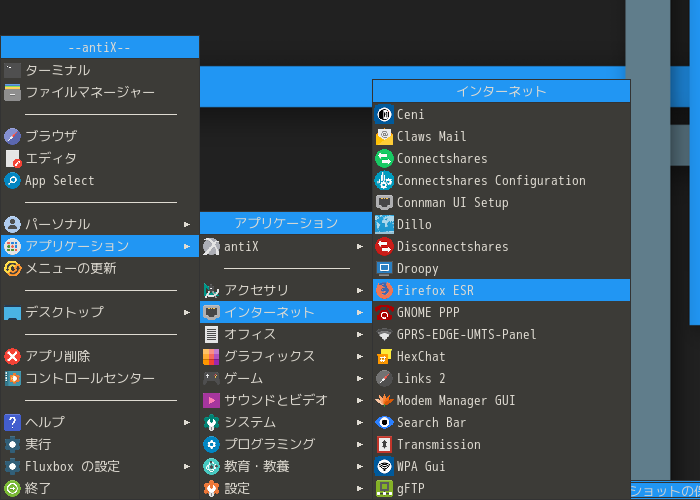Image resolution: width=700 pixels, height=500 pixels.
Task: Click the WPA Gui wifi icon
Action: (384, 466)
